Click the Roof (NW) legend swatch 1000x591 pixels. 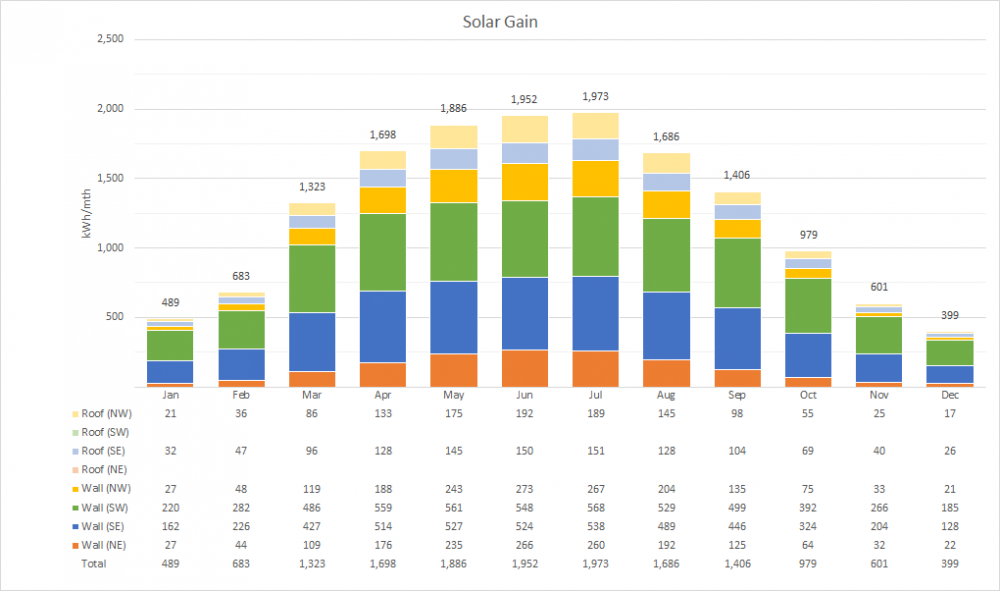(x=75, y=414)
